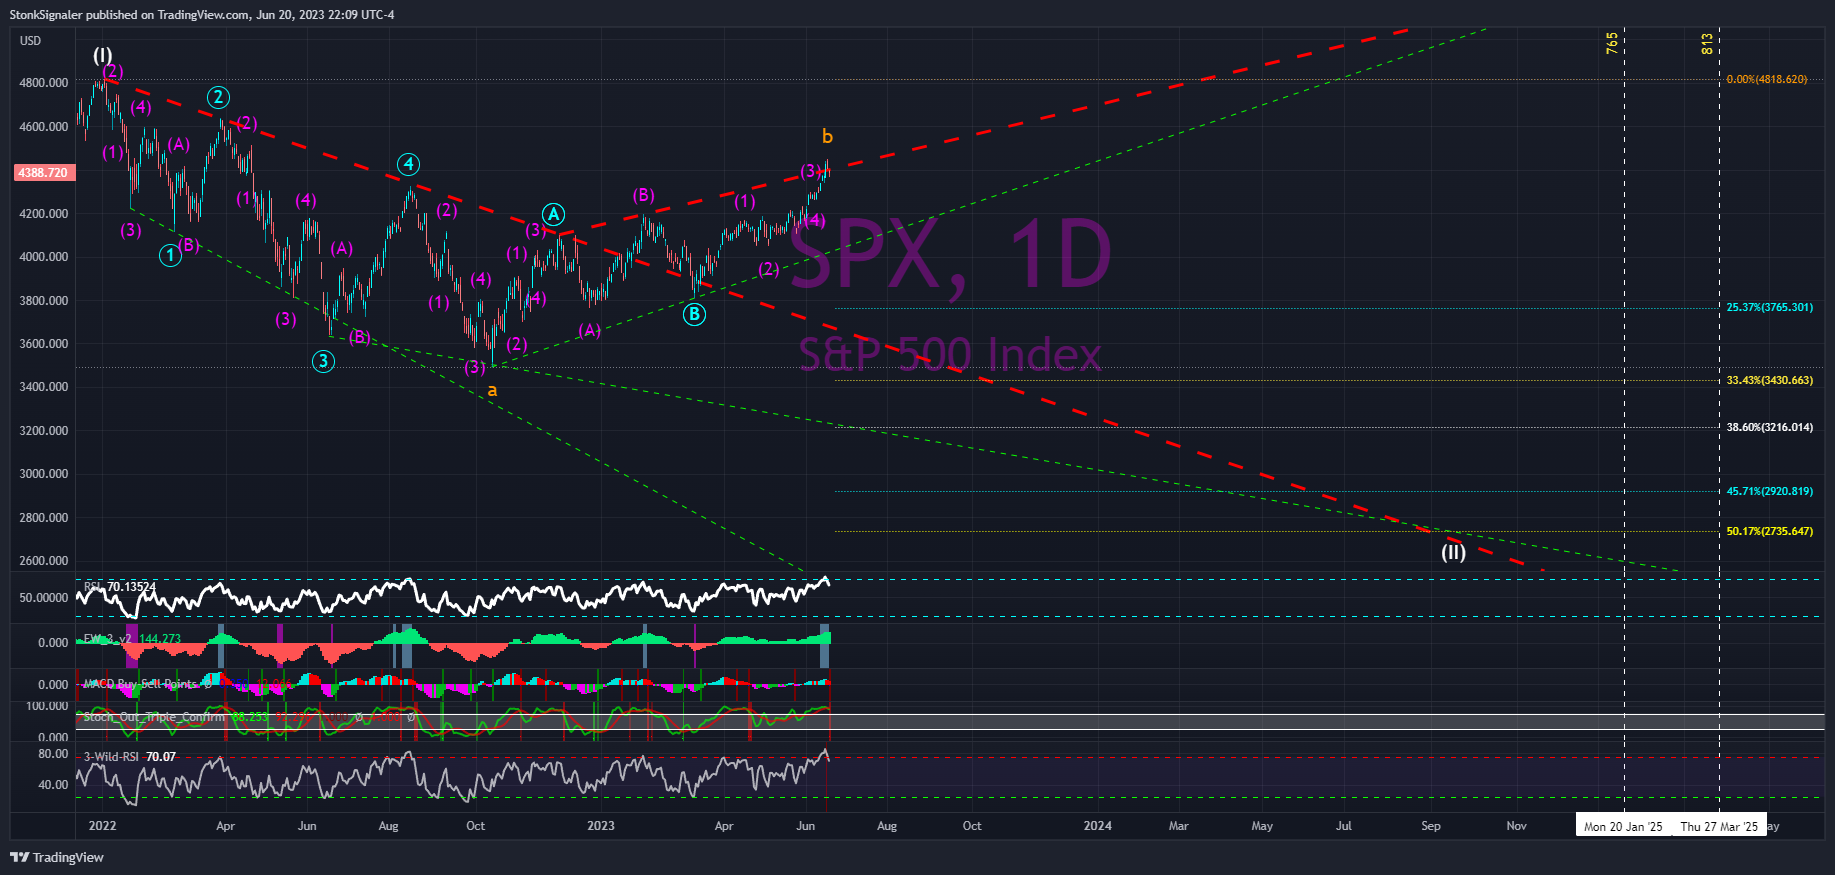Click price axis label 2800.000
The width and height of the screenshot is (1835, 875).
43,518
